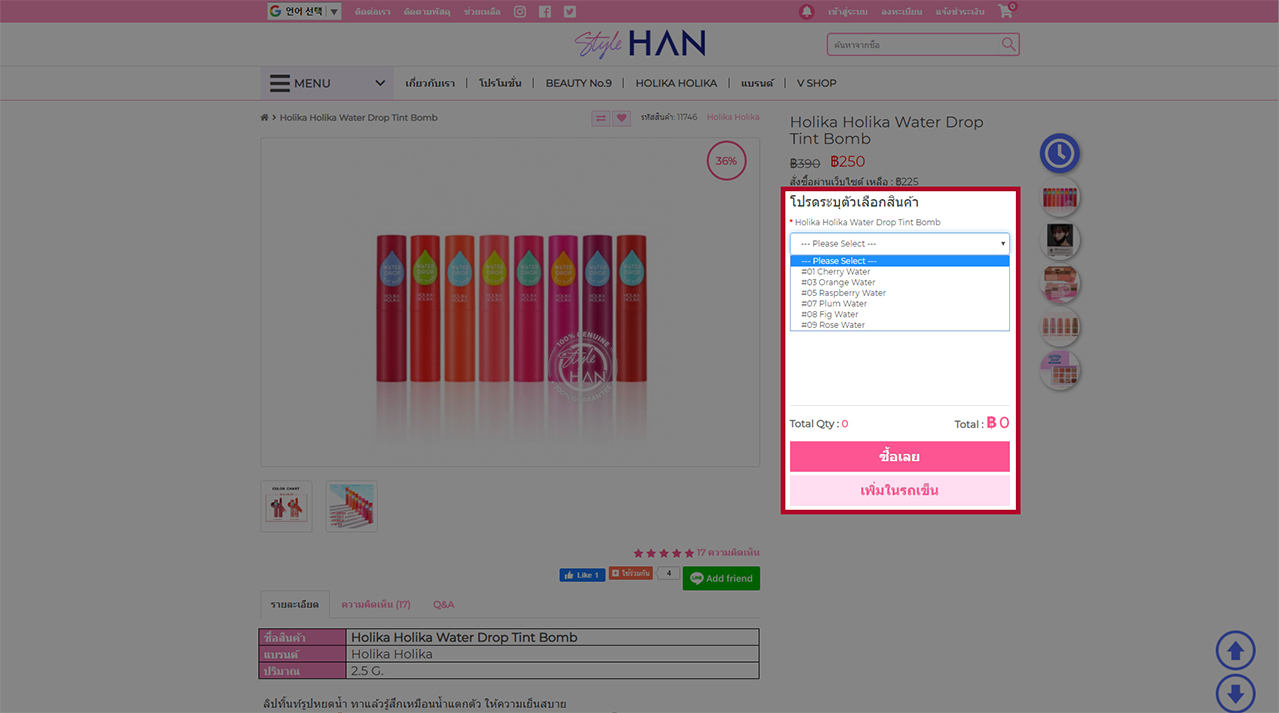This screenshot has height=713, width=1279.
Task: Open the ติดต่อเรา contact link
Action: click(x=371, y=12)
